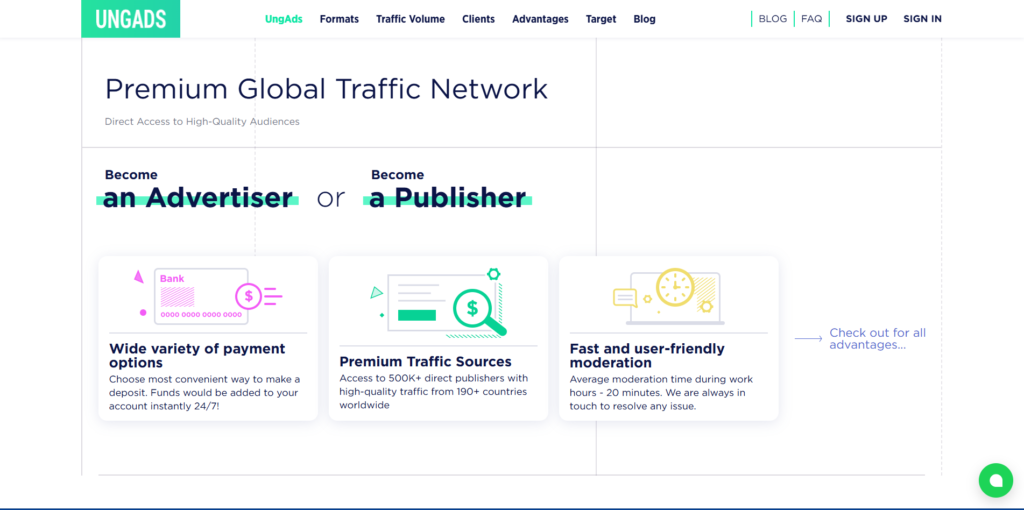Choose Become a Publisher

tap(447, 189)
